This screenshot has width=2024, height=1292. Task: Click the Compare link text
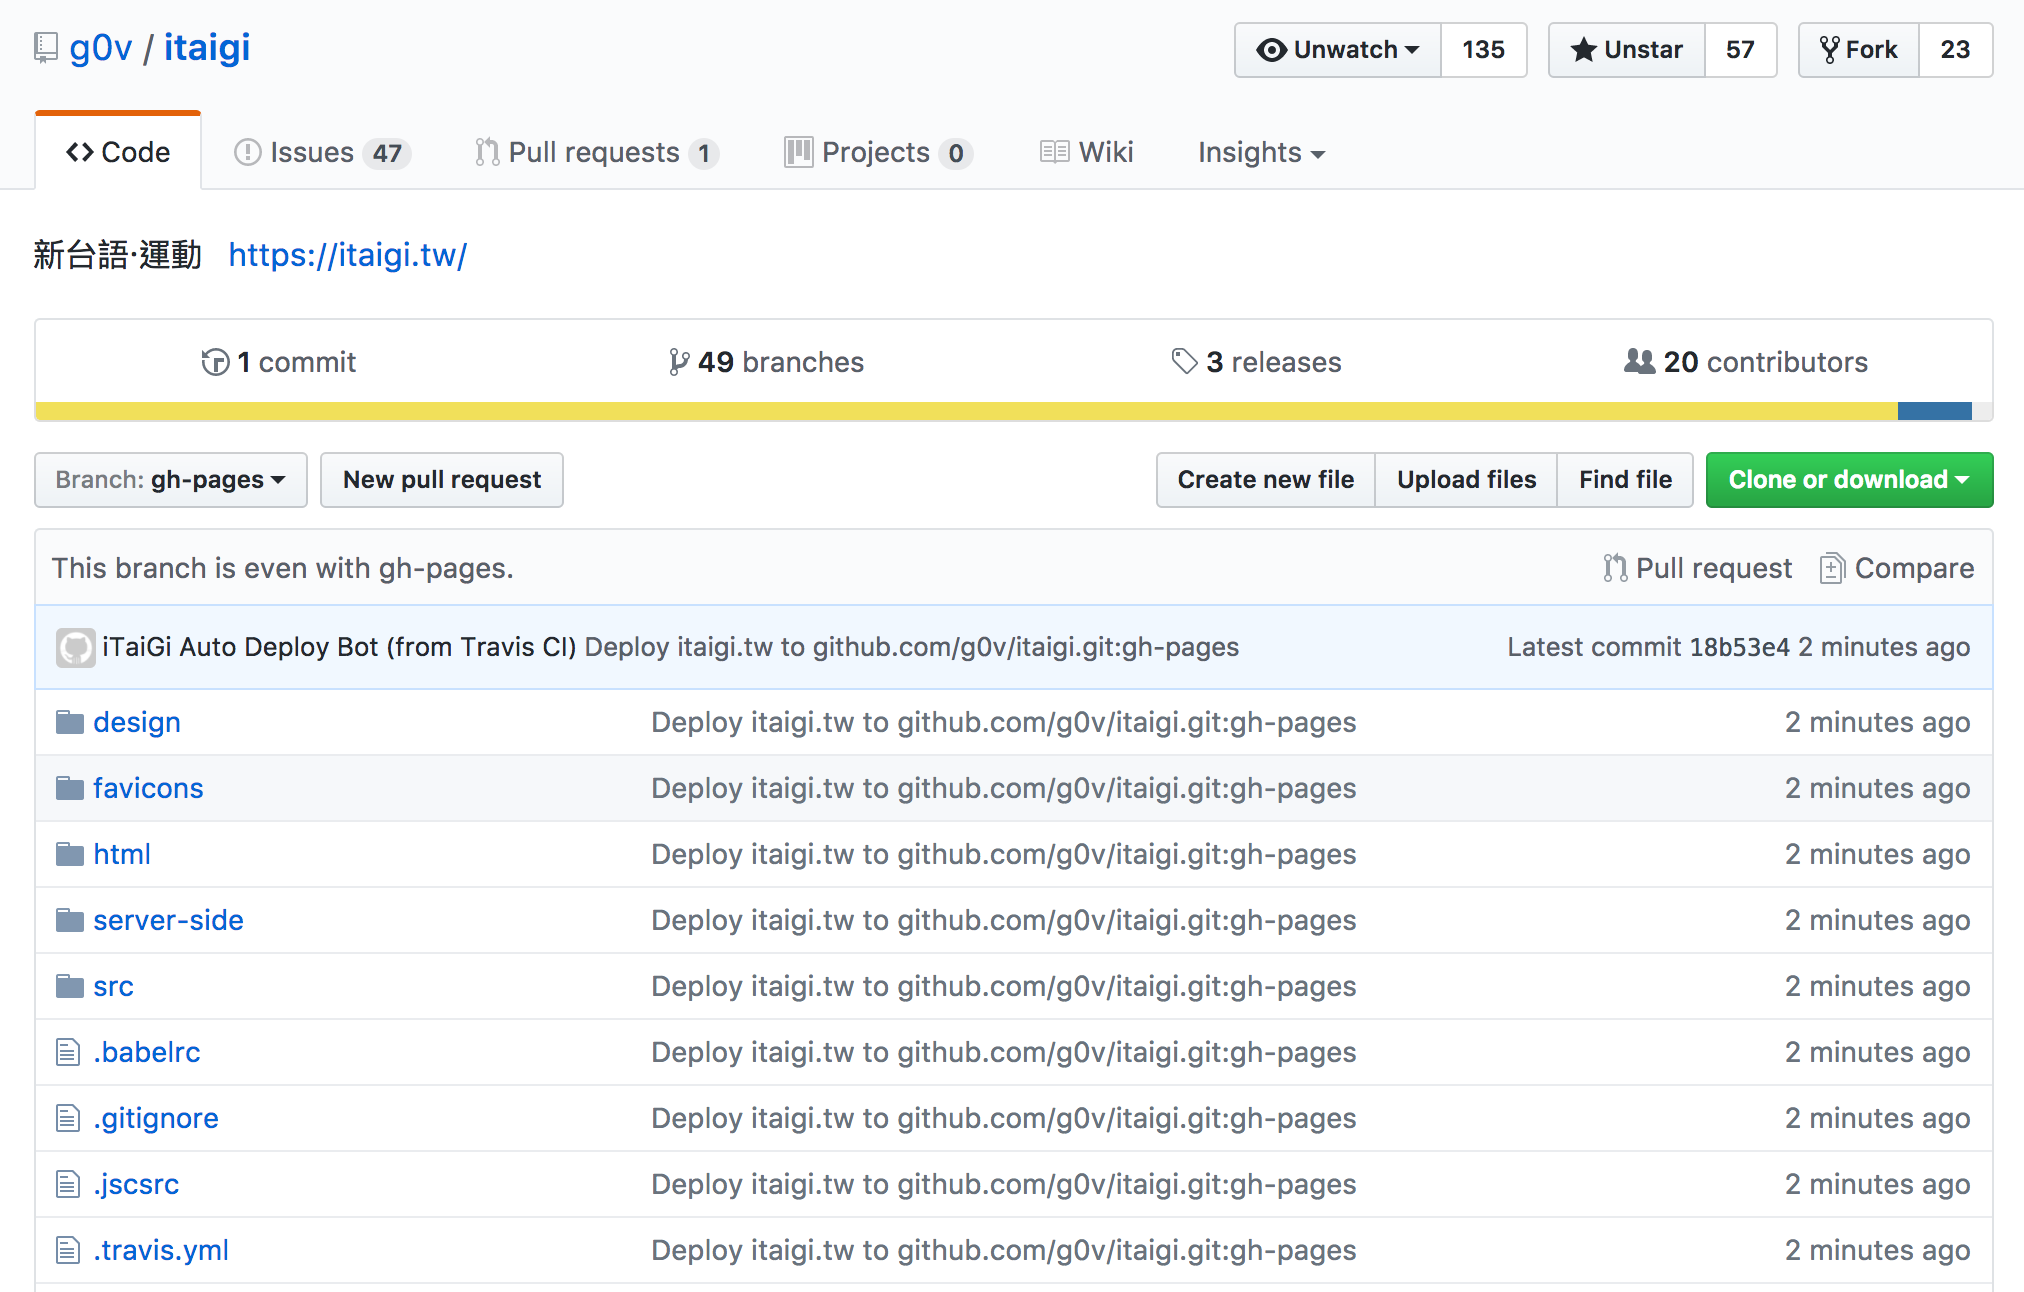[1914, 568]
